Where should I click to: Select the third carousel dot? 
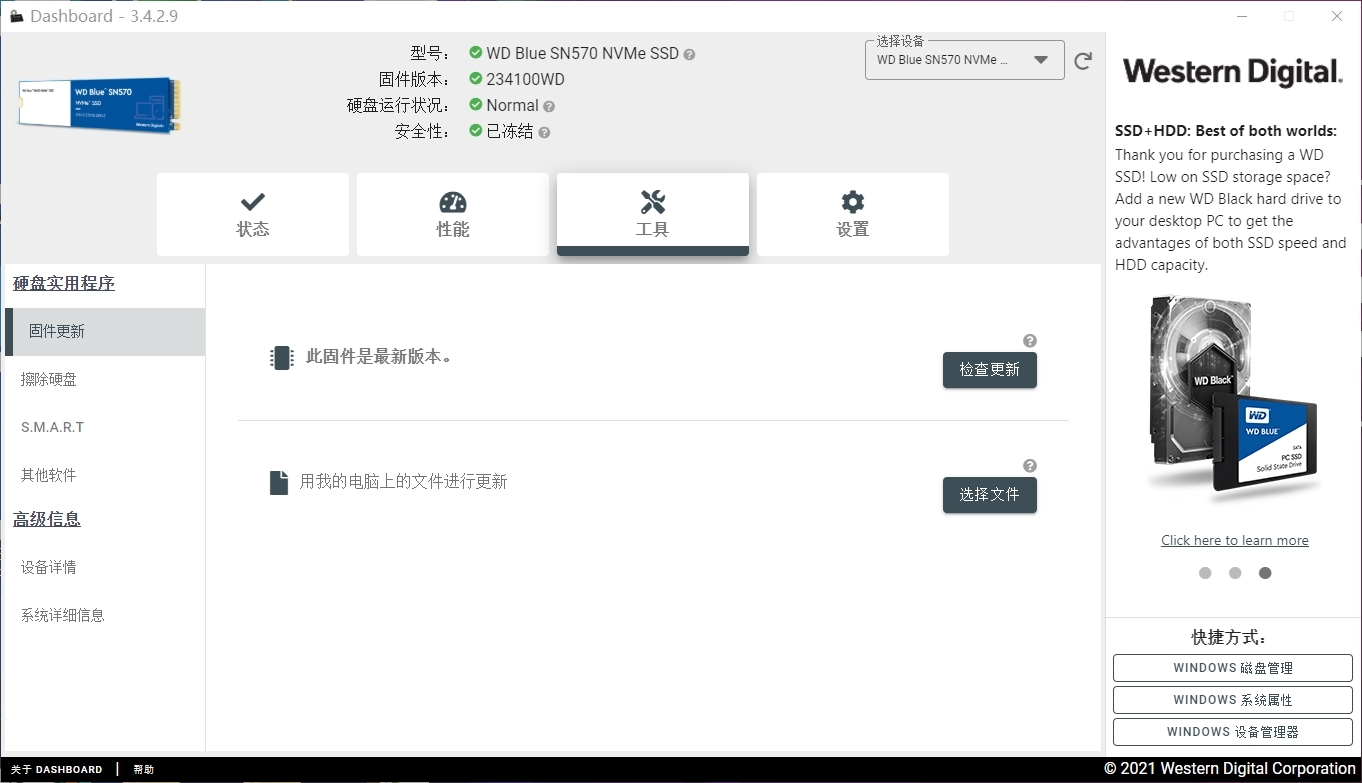(1265, 573)
